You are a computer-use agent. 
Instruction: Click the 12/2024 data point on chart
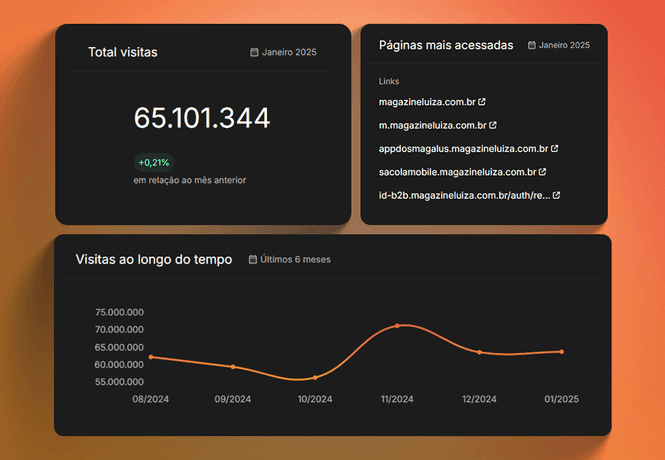click(x=480, y=352)
